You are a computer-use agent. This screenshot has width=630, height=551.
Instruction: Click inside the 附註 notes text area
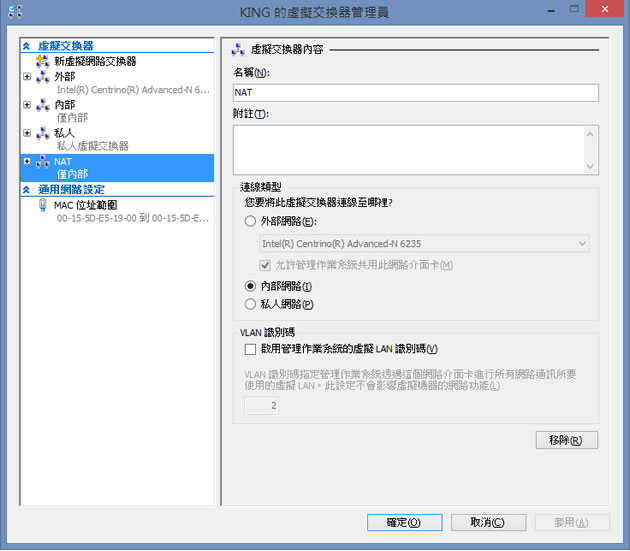point(408,150)
